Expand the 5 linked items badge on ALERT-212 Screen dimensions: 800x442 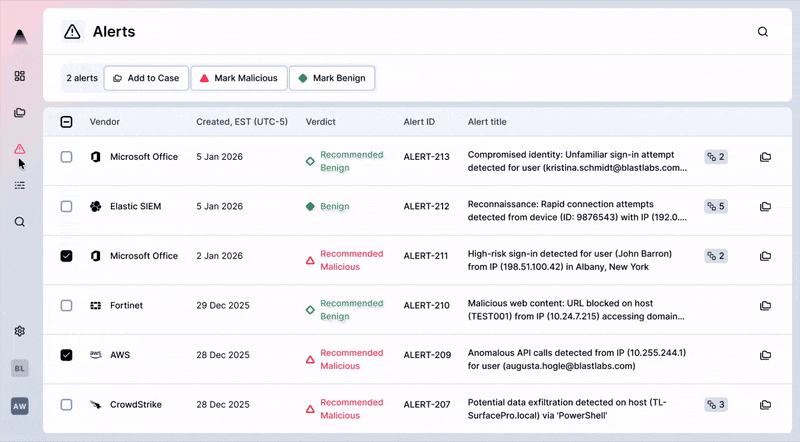pyautogui.click(x=715, y=207)
